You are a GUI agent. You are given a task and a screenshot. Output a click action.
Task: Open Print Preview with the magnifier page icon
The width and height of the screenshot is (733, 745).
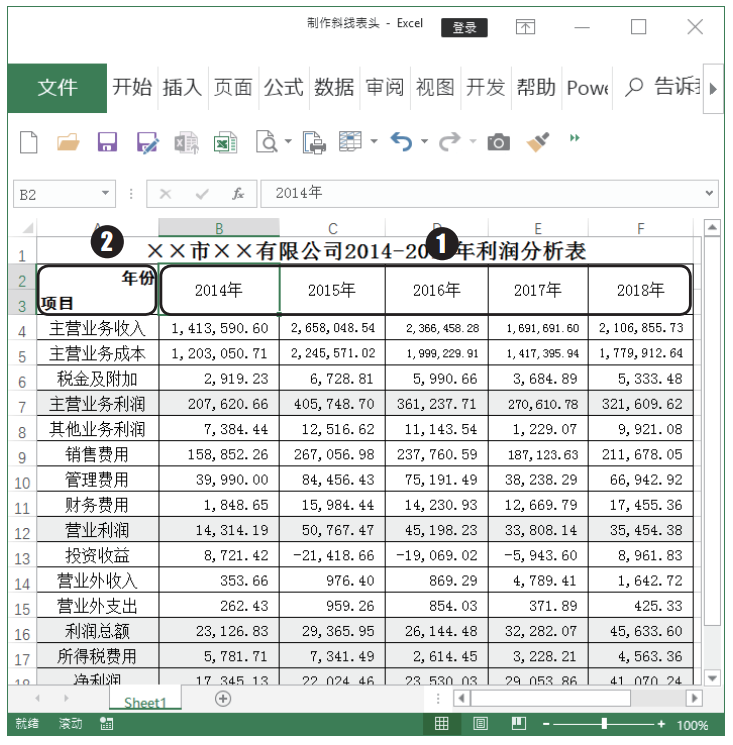(267, 142)
